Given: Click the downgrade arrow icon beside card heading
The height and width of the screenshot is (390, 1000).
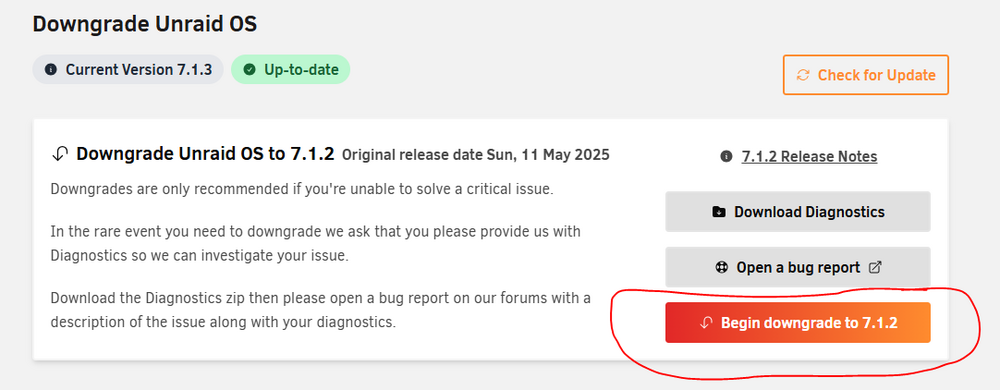Looking at the screenshot, I should pyautogui.click(x=59, y=154).
